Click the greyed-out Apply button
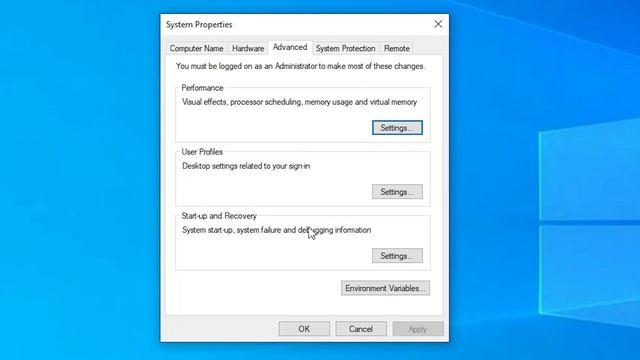This screenshot has height=360, width=640. 418,329
